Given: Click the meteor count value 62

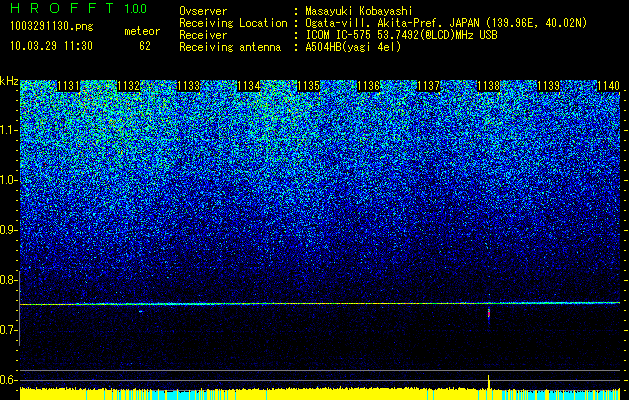Looking at the screenshot, I should [145, 46].
